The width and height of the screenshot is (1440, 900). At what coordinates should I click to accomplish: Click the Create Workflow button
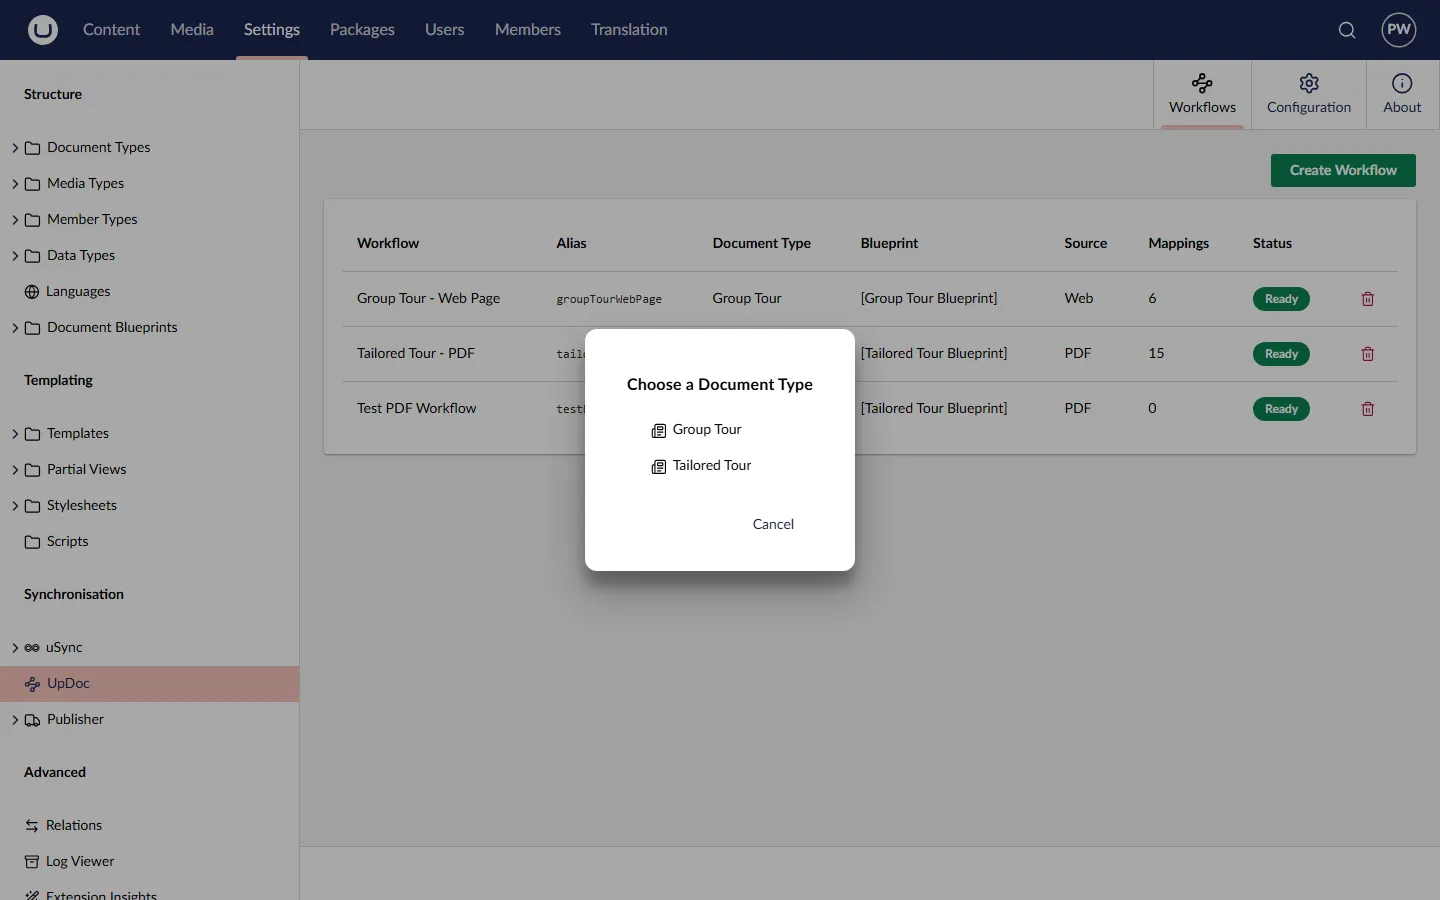(x=1343, y=170)
